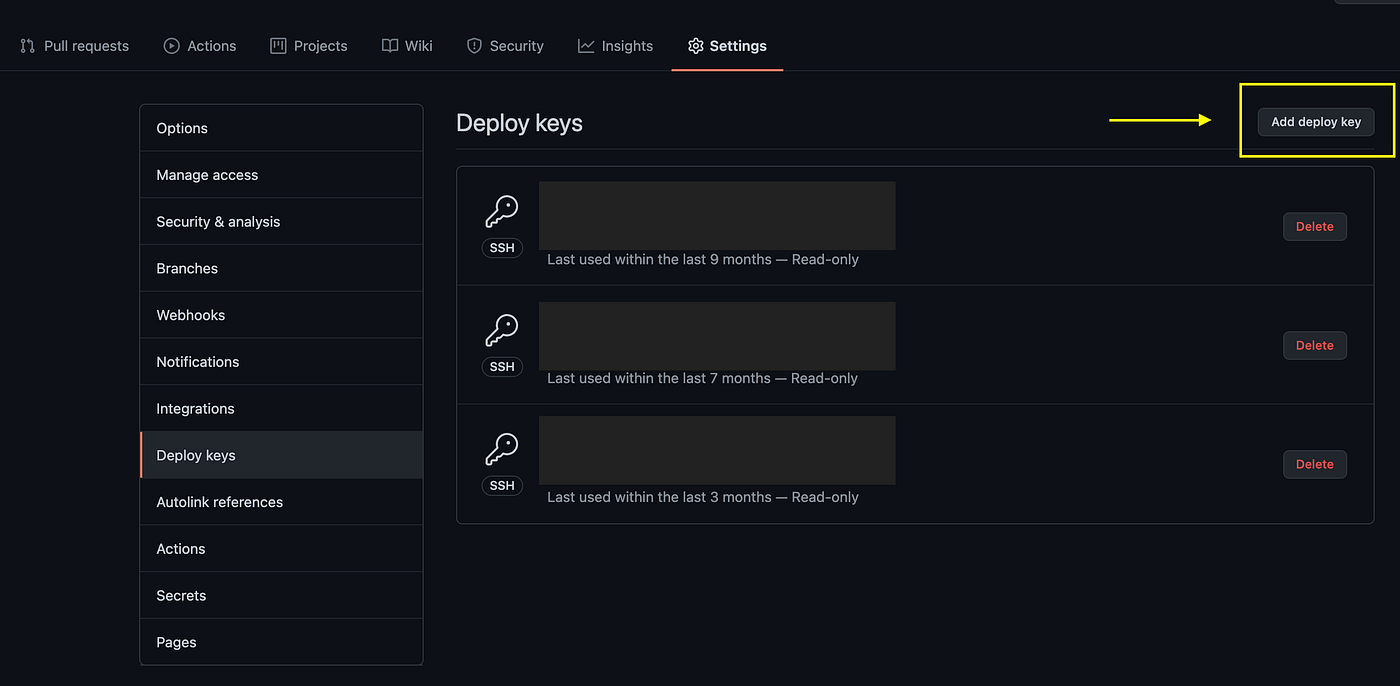This screenshot has height=686, width=1400.
Task: Click the Projects board icon
Action: pyautogui.click(x=279, y=46)
